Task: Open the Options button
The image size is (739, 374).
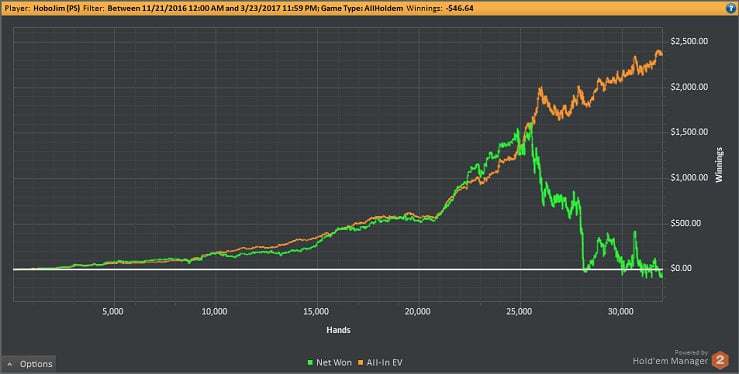Action: [28, 364]
